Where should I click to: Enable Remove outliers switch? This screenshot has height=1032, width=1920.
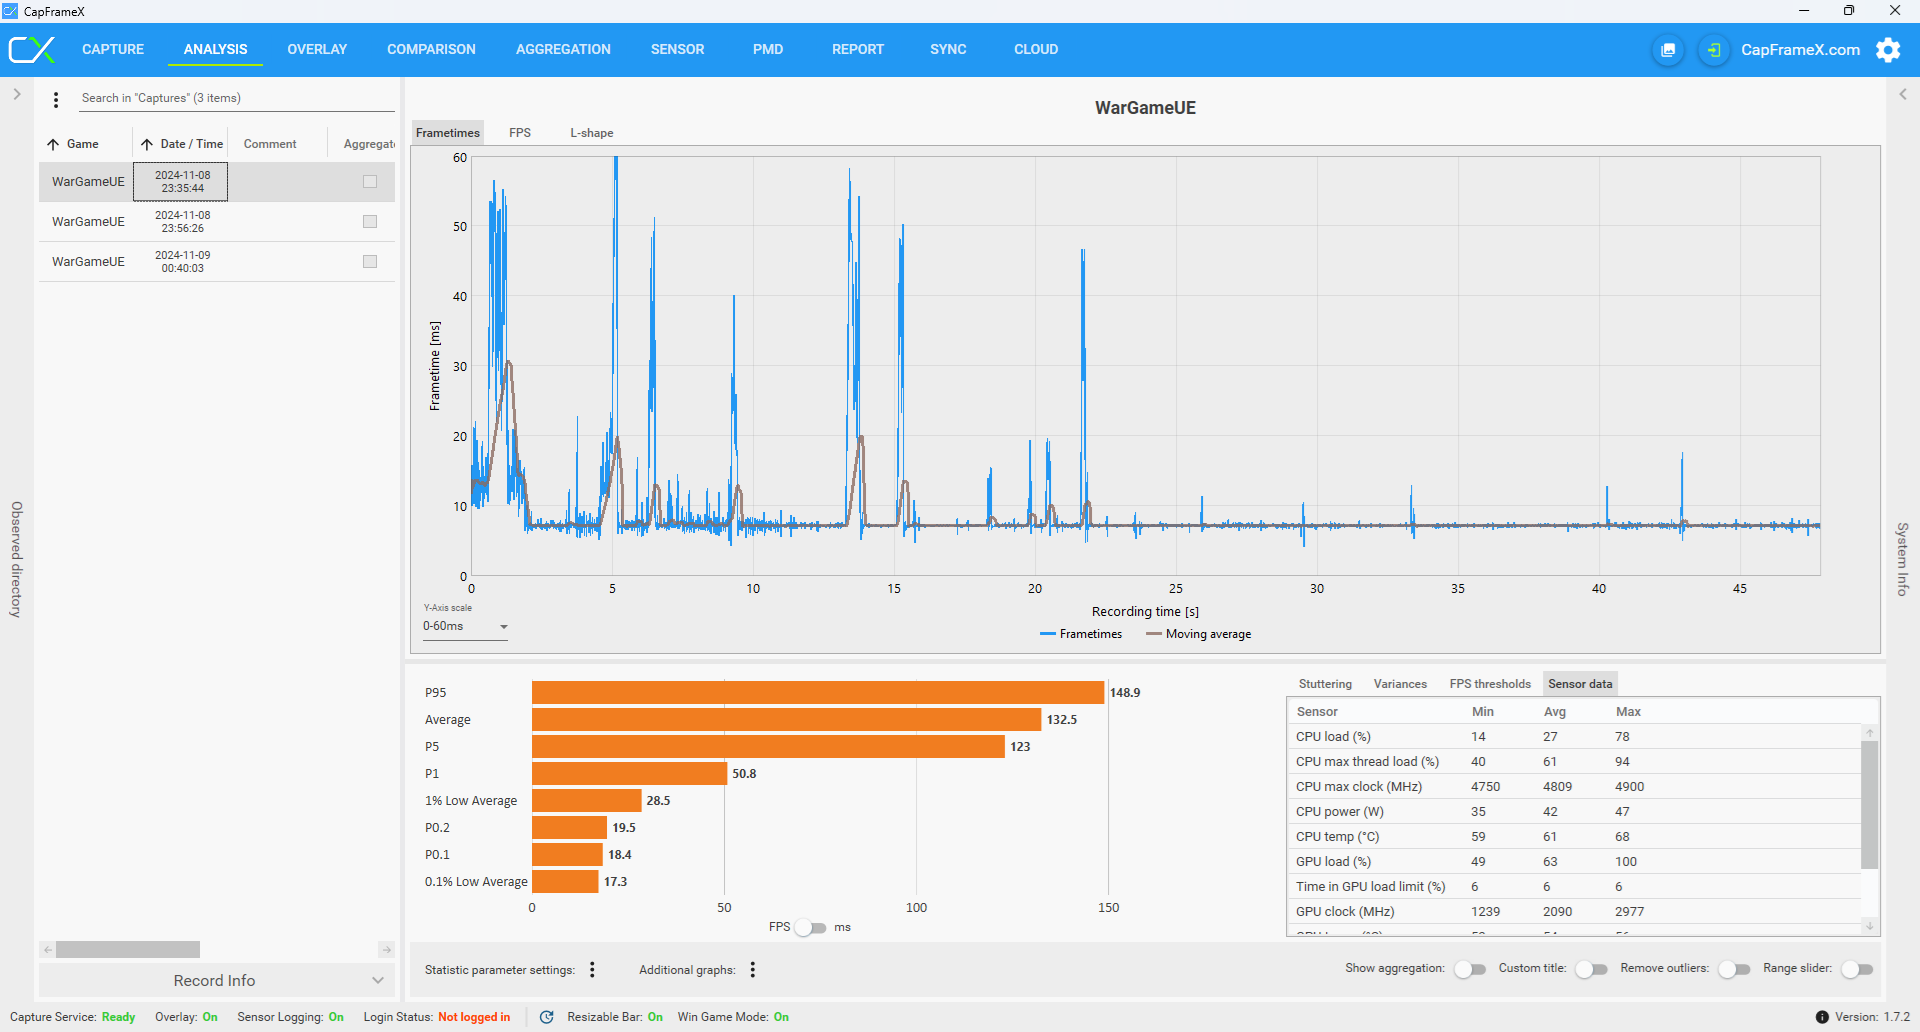pos(1734,969)
